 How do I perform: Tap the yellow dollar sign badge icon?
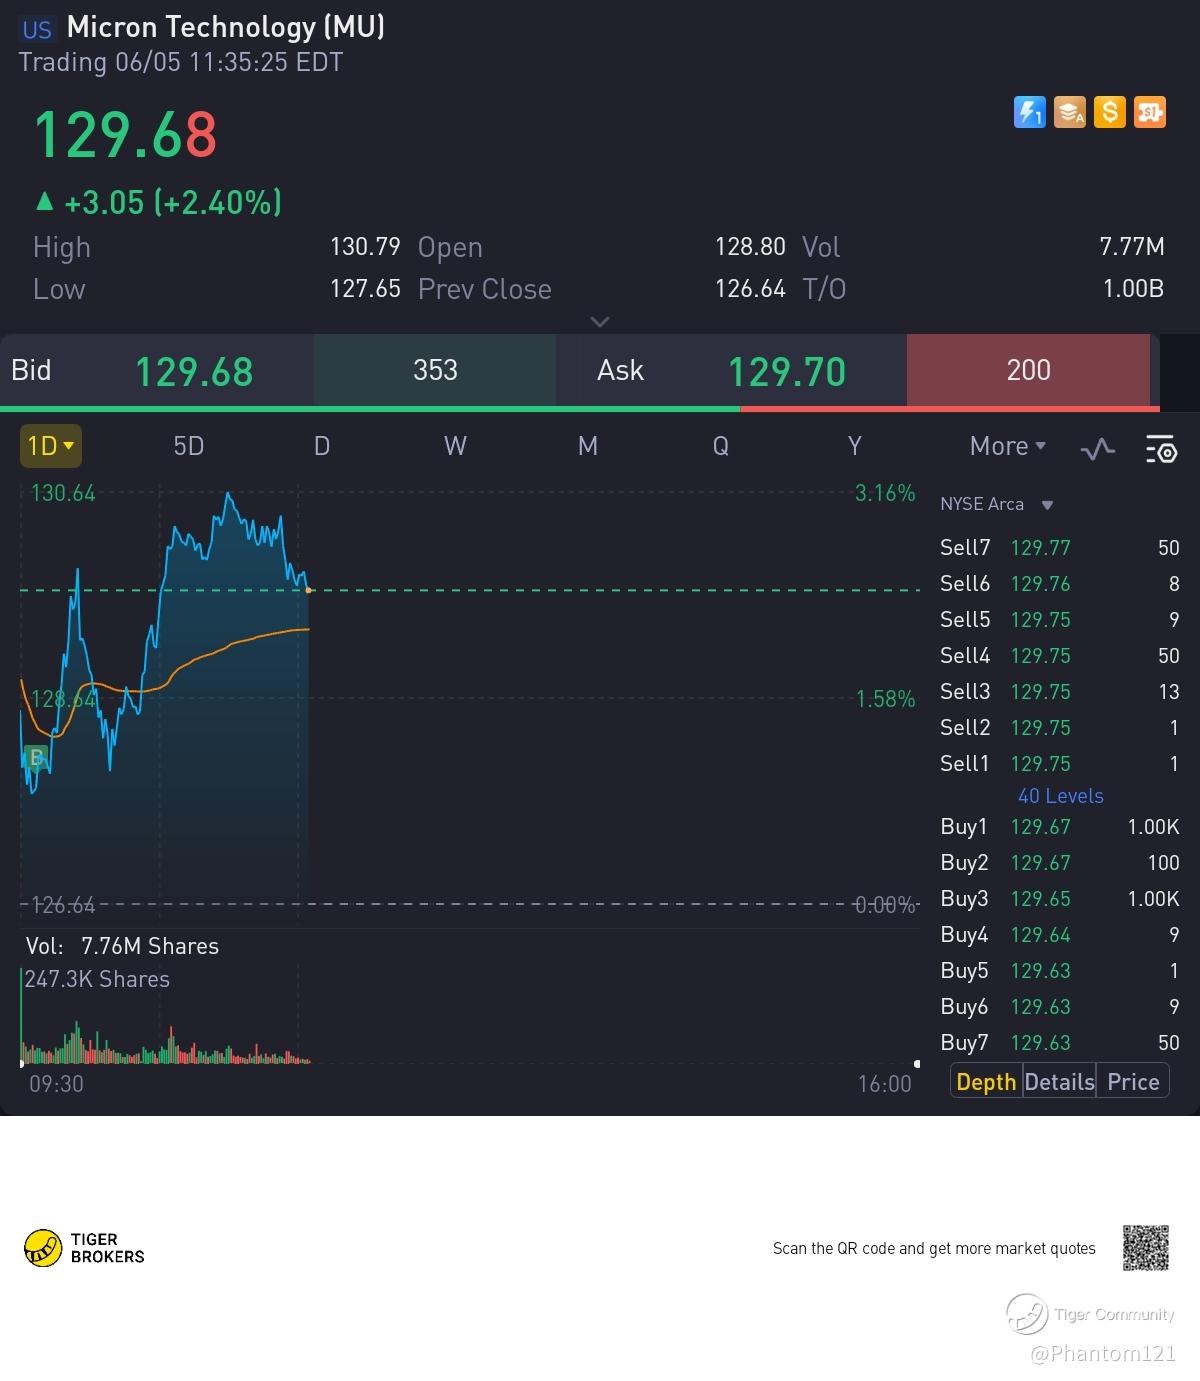pos(1110,112)
